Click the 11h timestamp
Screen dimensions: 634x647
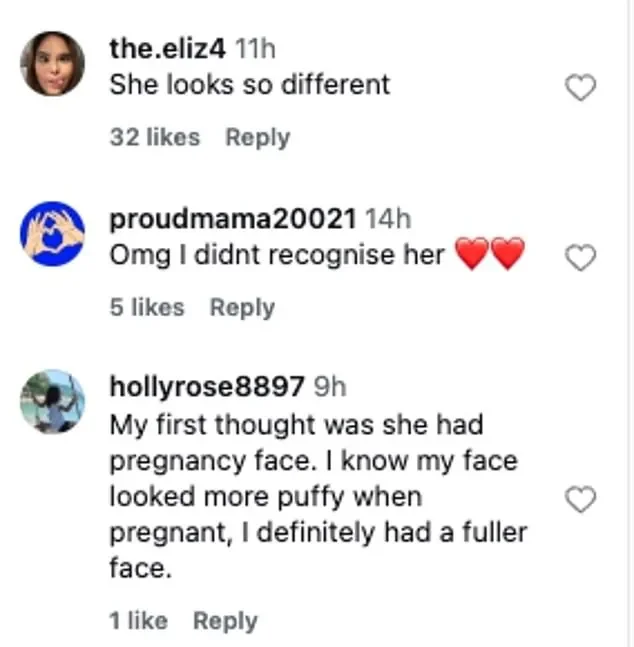[255, 49]
